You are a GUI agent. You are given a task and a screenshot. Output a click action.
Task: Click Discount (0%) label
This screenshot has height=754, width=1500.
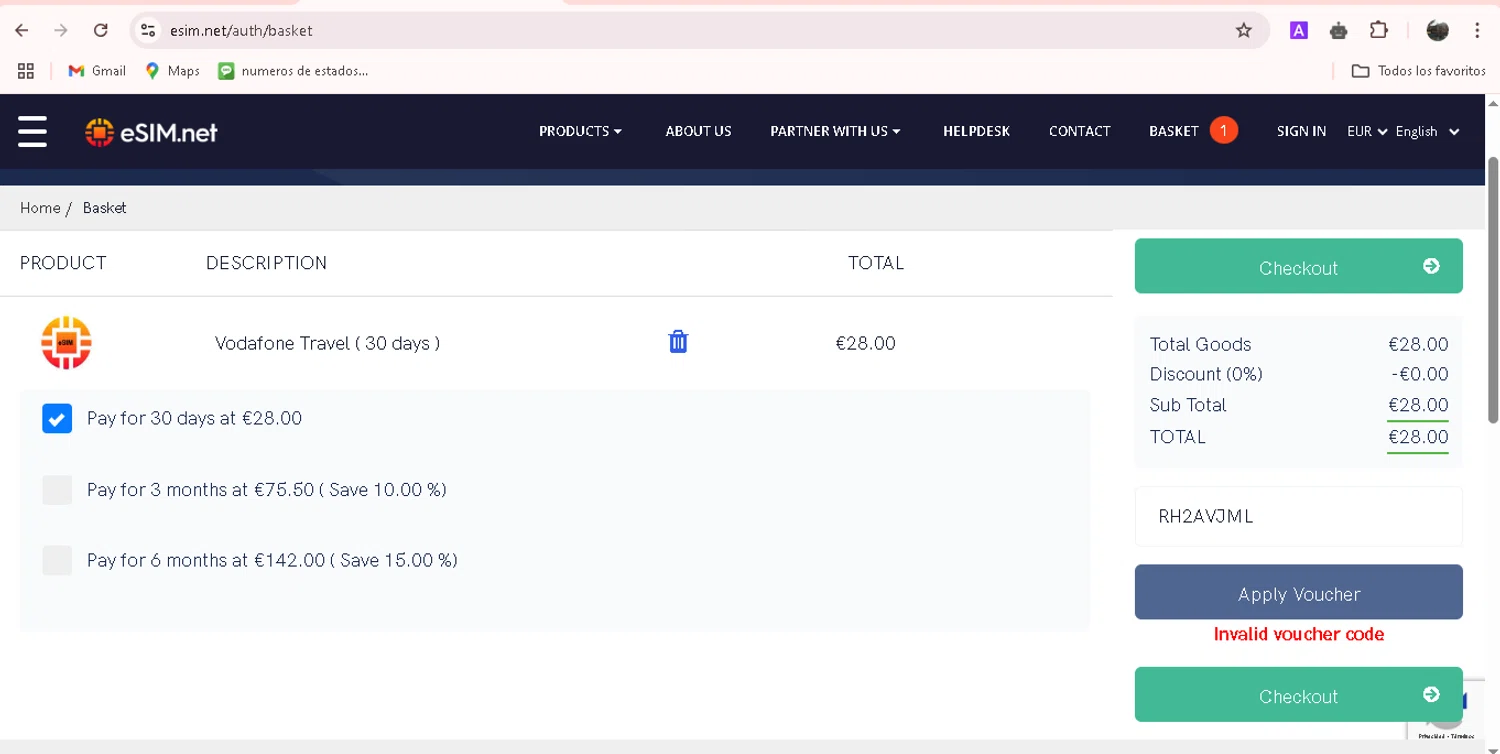coord(1206,374)
